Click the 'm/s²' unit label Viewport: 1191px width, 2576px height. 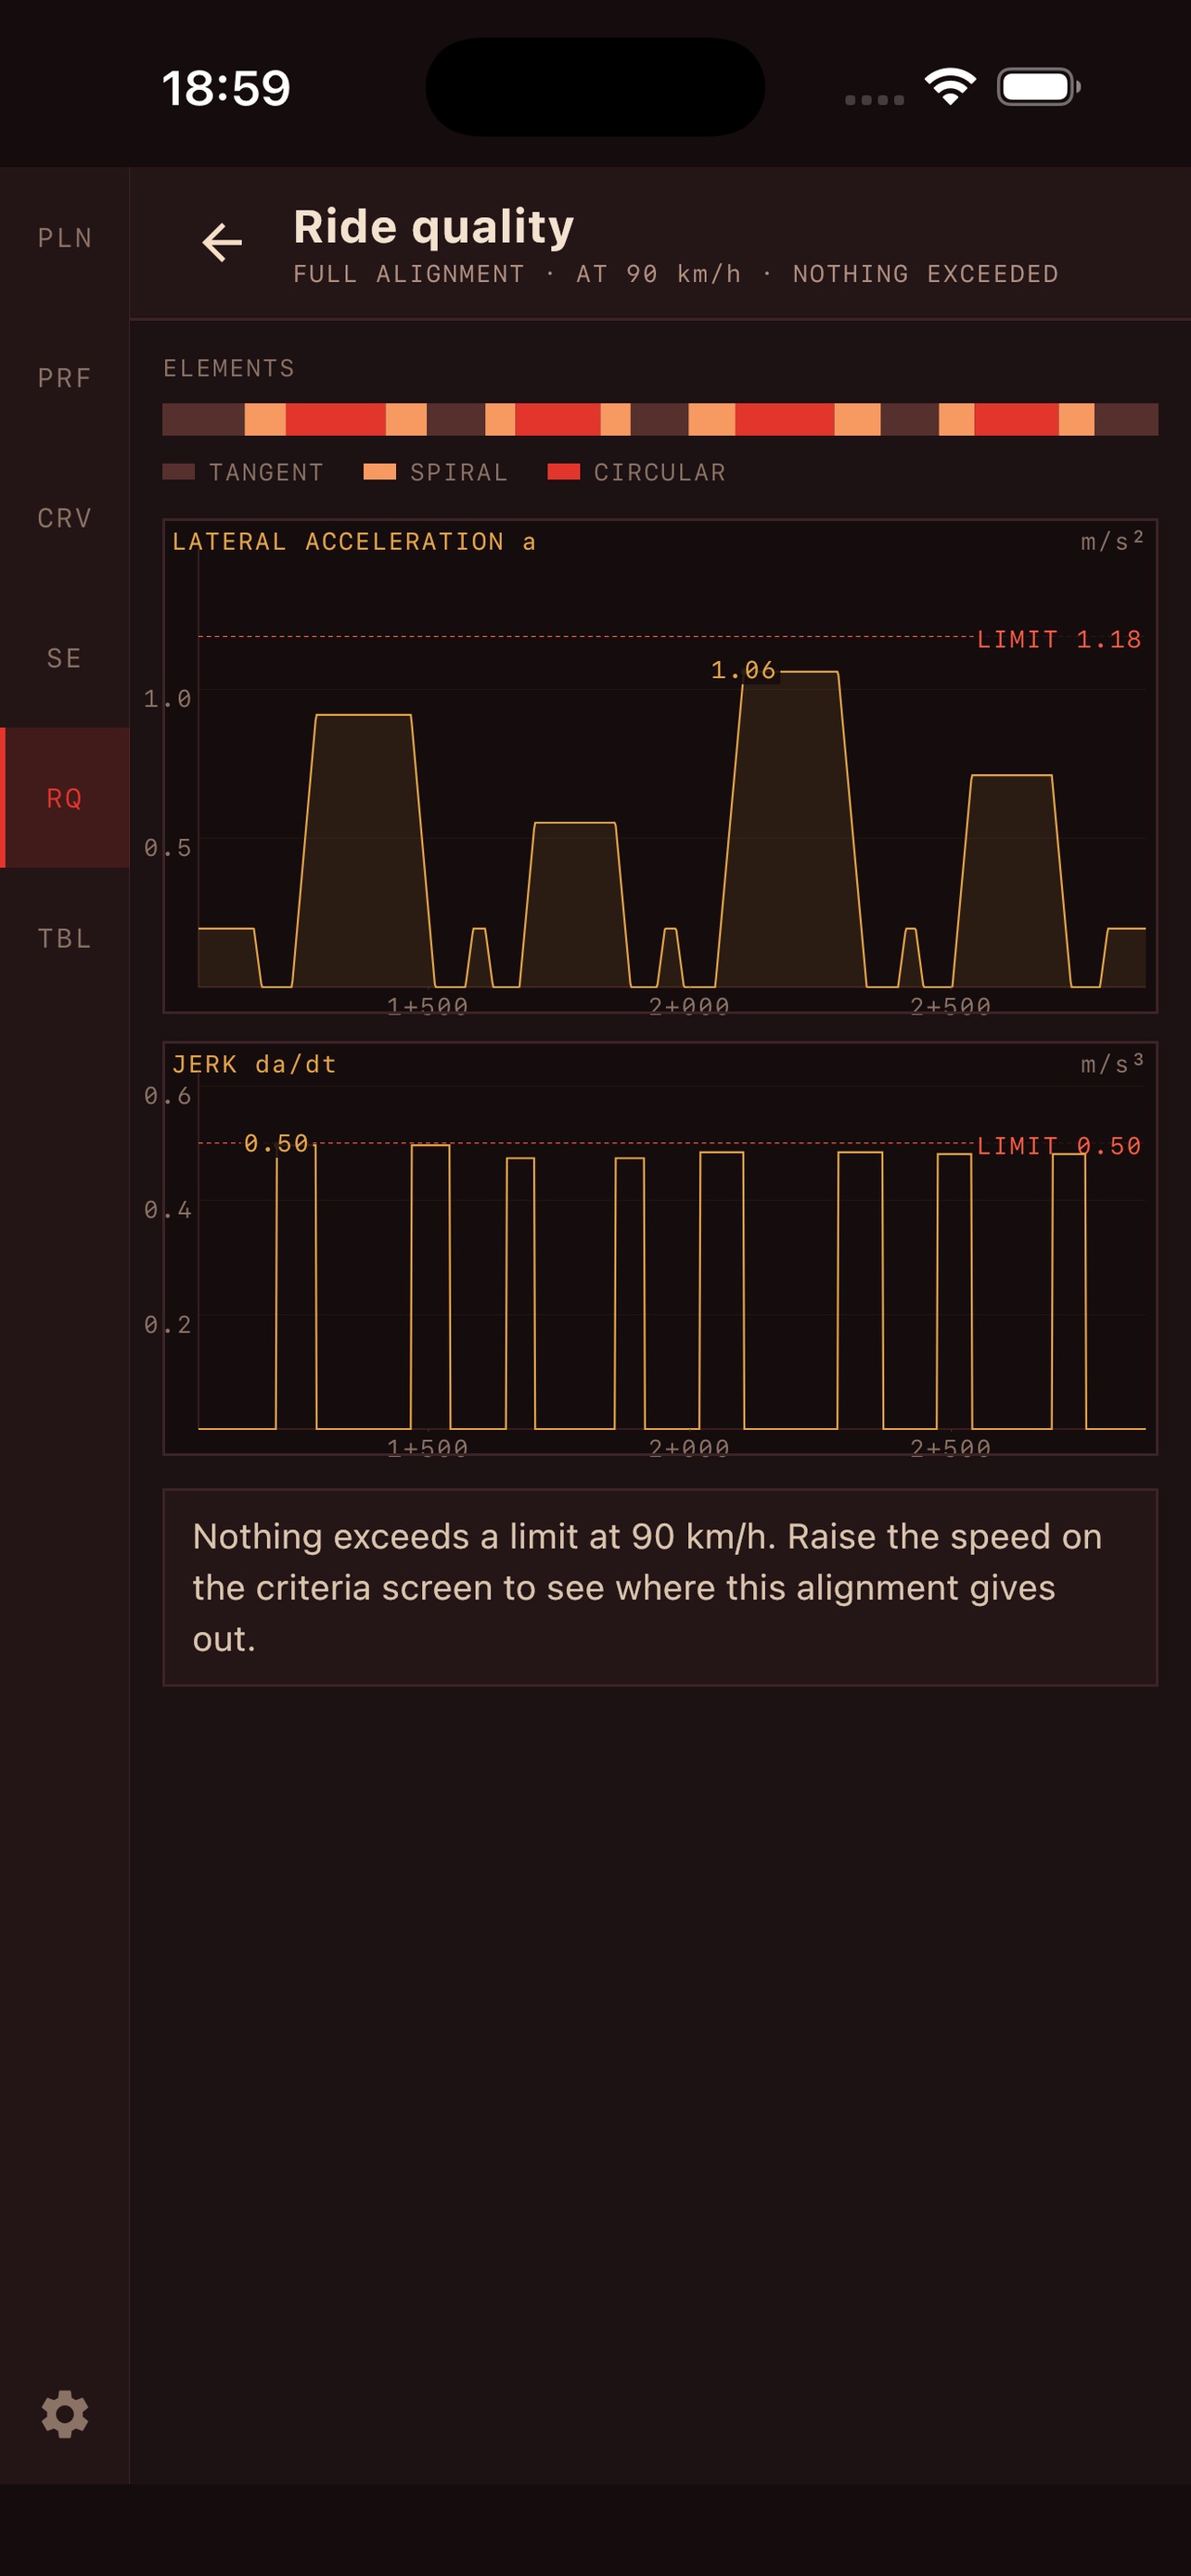[1112, 541]
